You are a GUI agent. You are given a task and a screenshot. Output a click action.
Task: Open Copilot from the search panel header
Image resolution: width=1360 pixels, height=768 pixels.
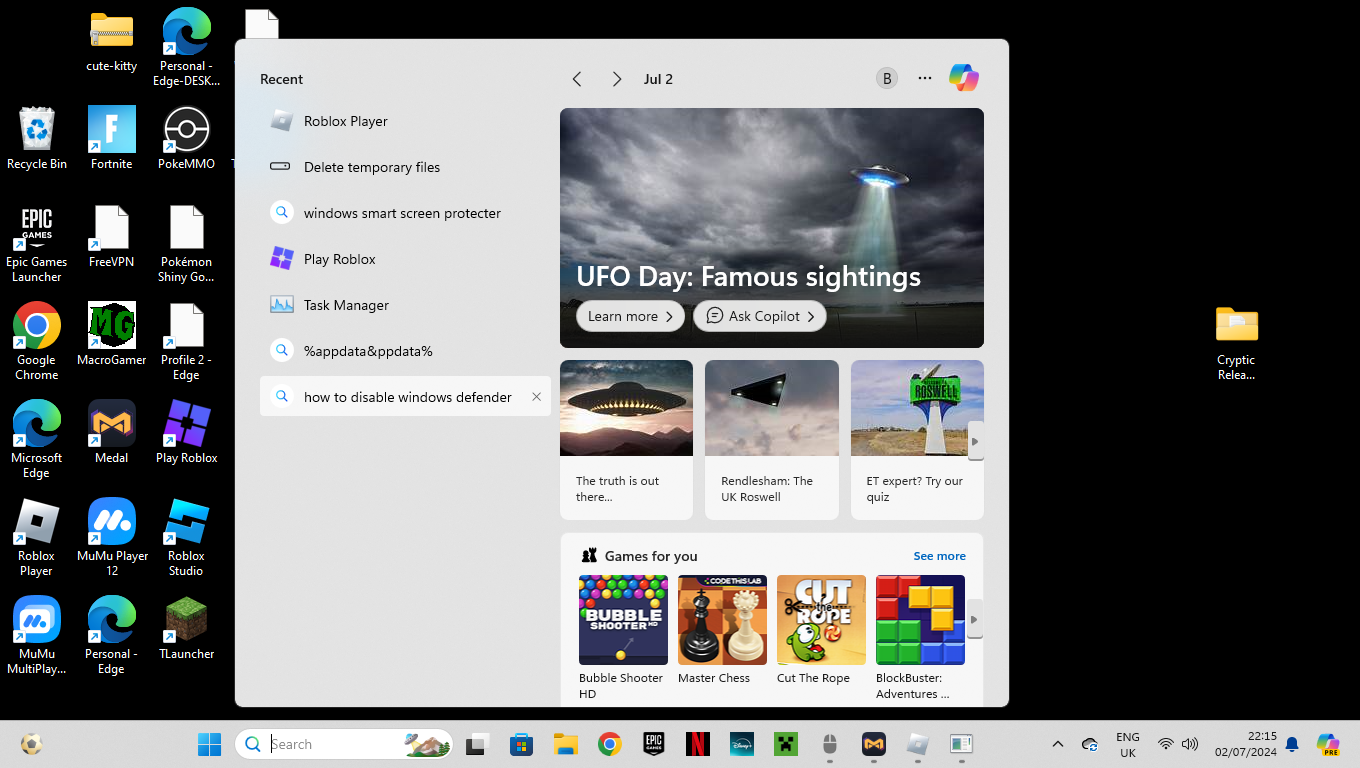click(x=964, y=78)
